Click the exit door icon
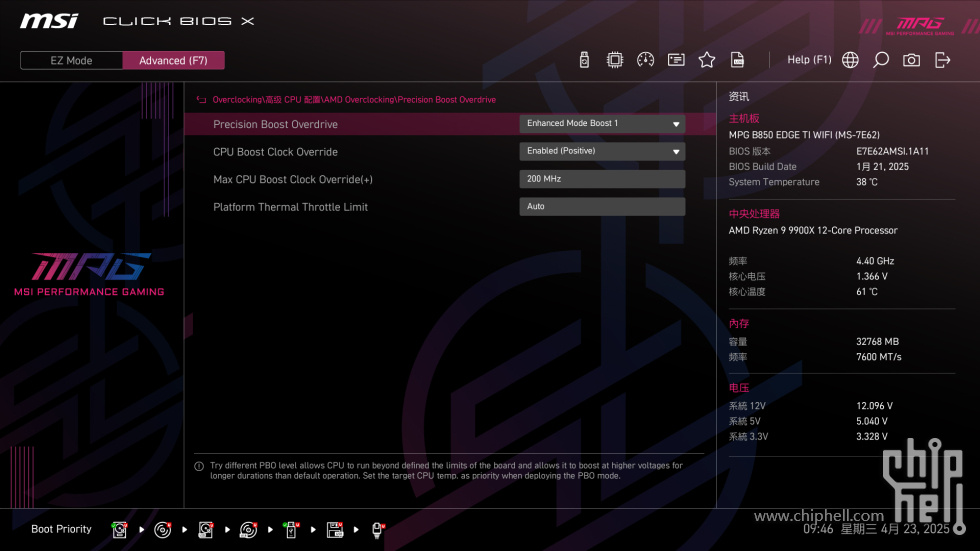 coord(942,60)
